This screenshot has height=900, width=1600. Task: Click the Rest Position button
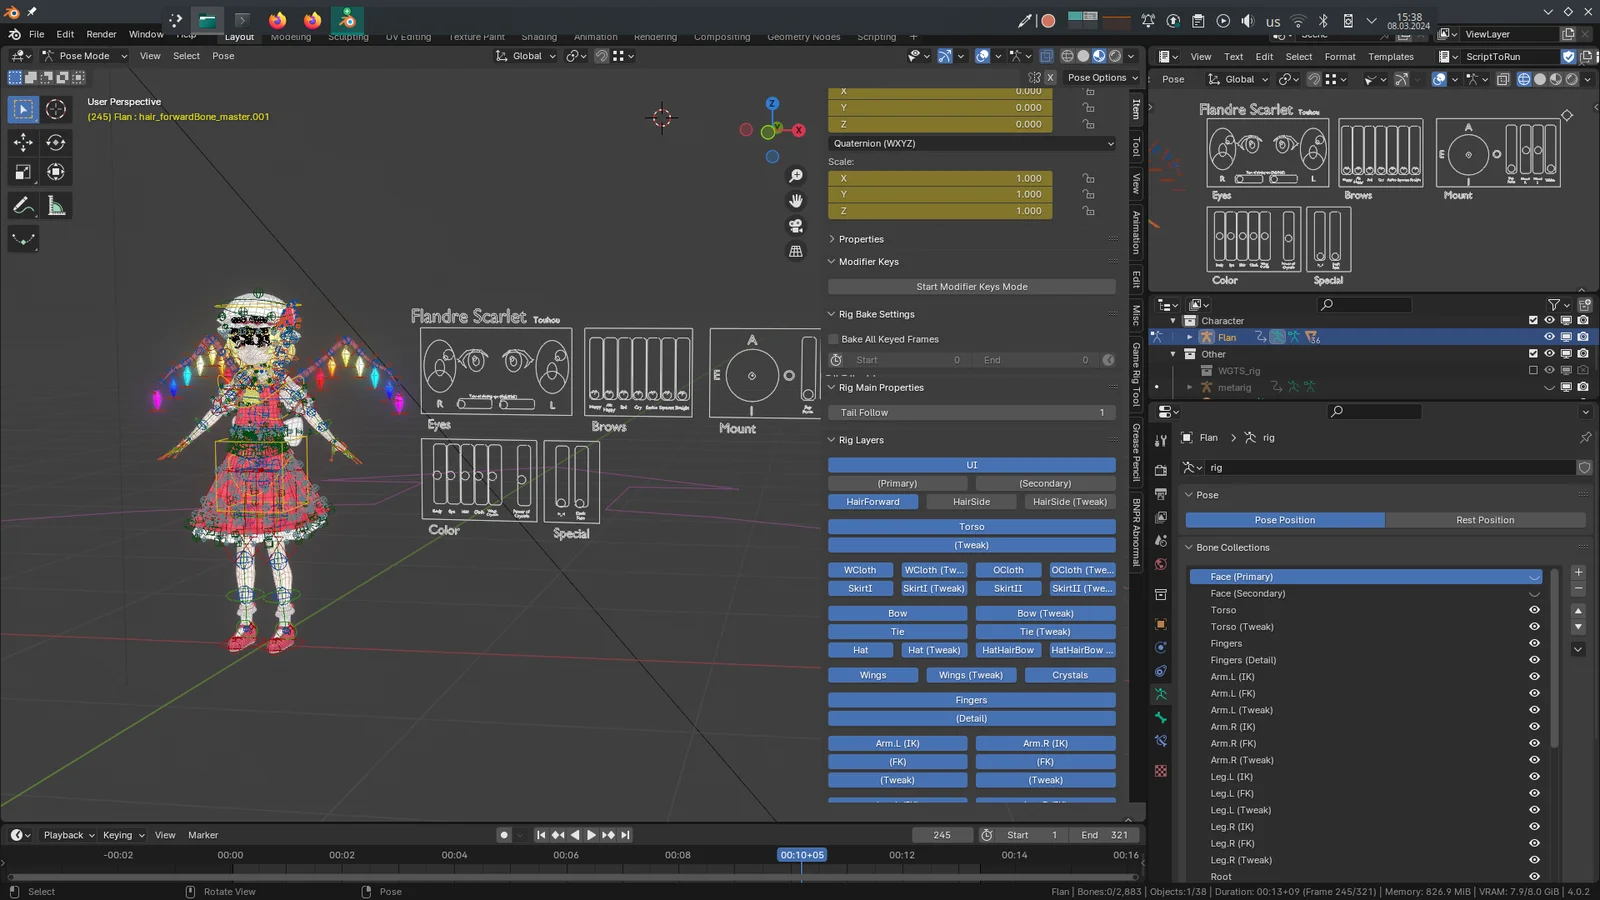pyautogui.click(x=1485, y=520)
